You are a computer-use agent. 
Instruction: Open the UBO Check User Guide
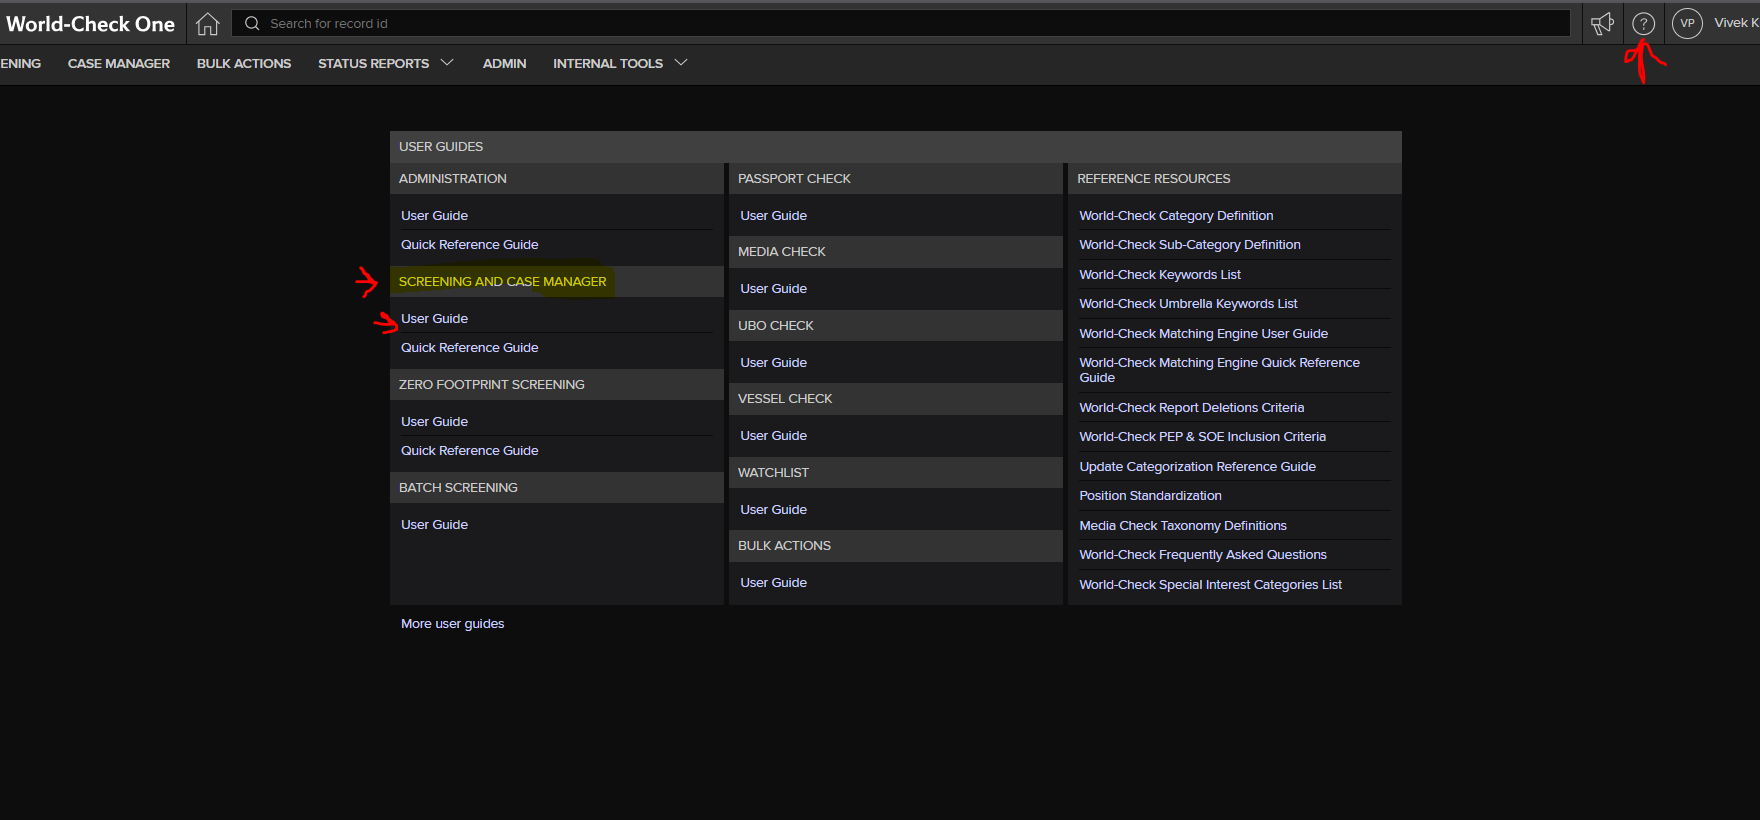pyautogui.click(x=773, y=363)
